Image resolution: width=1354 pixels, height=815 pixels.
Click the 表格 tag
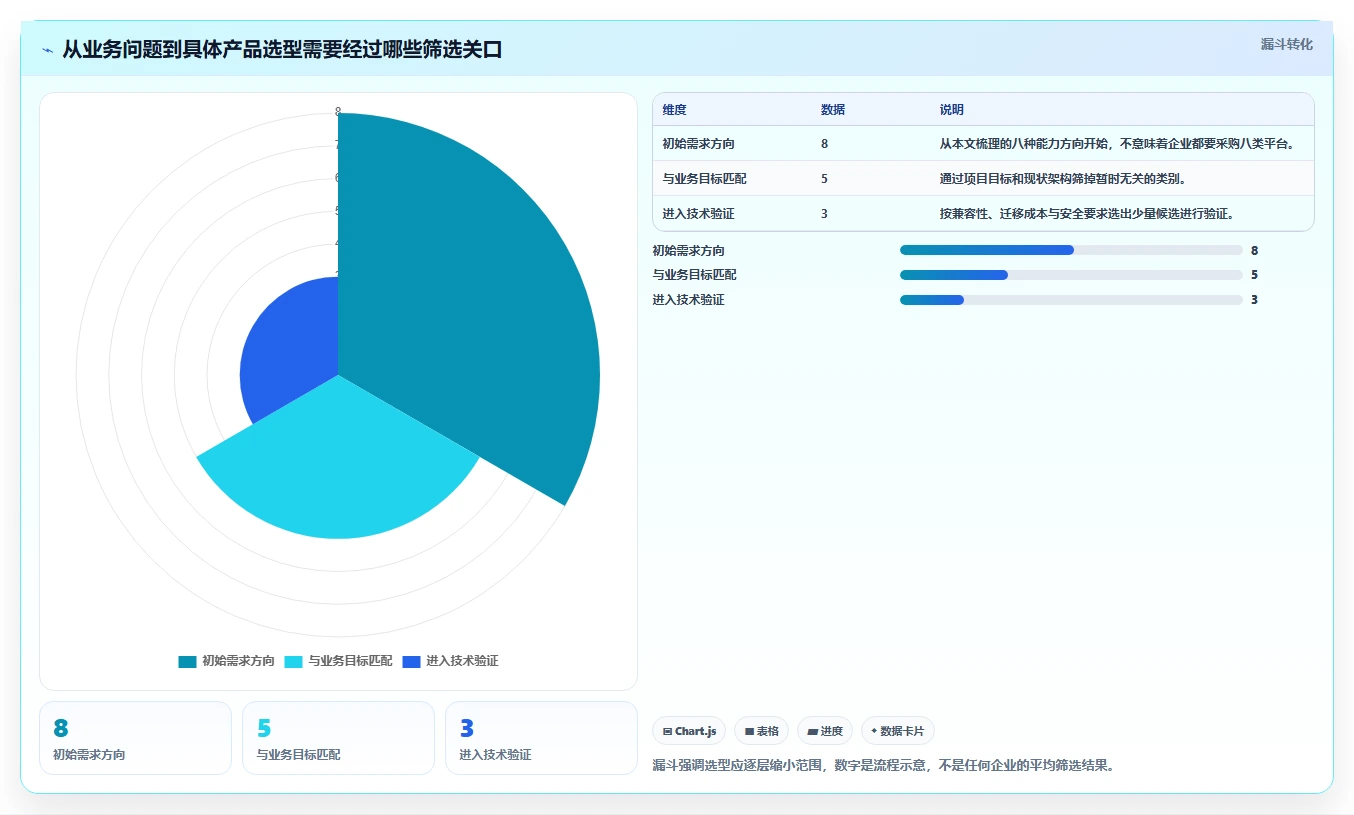click(761, 731)
